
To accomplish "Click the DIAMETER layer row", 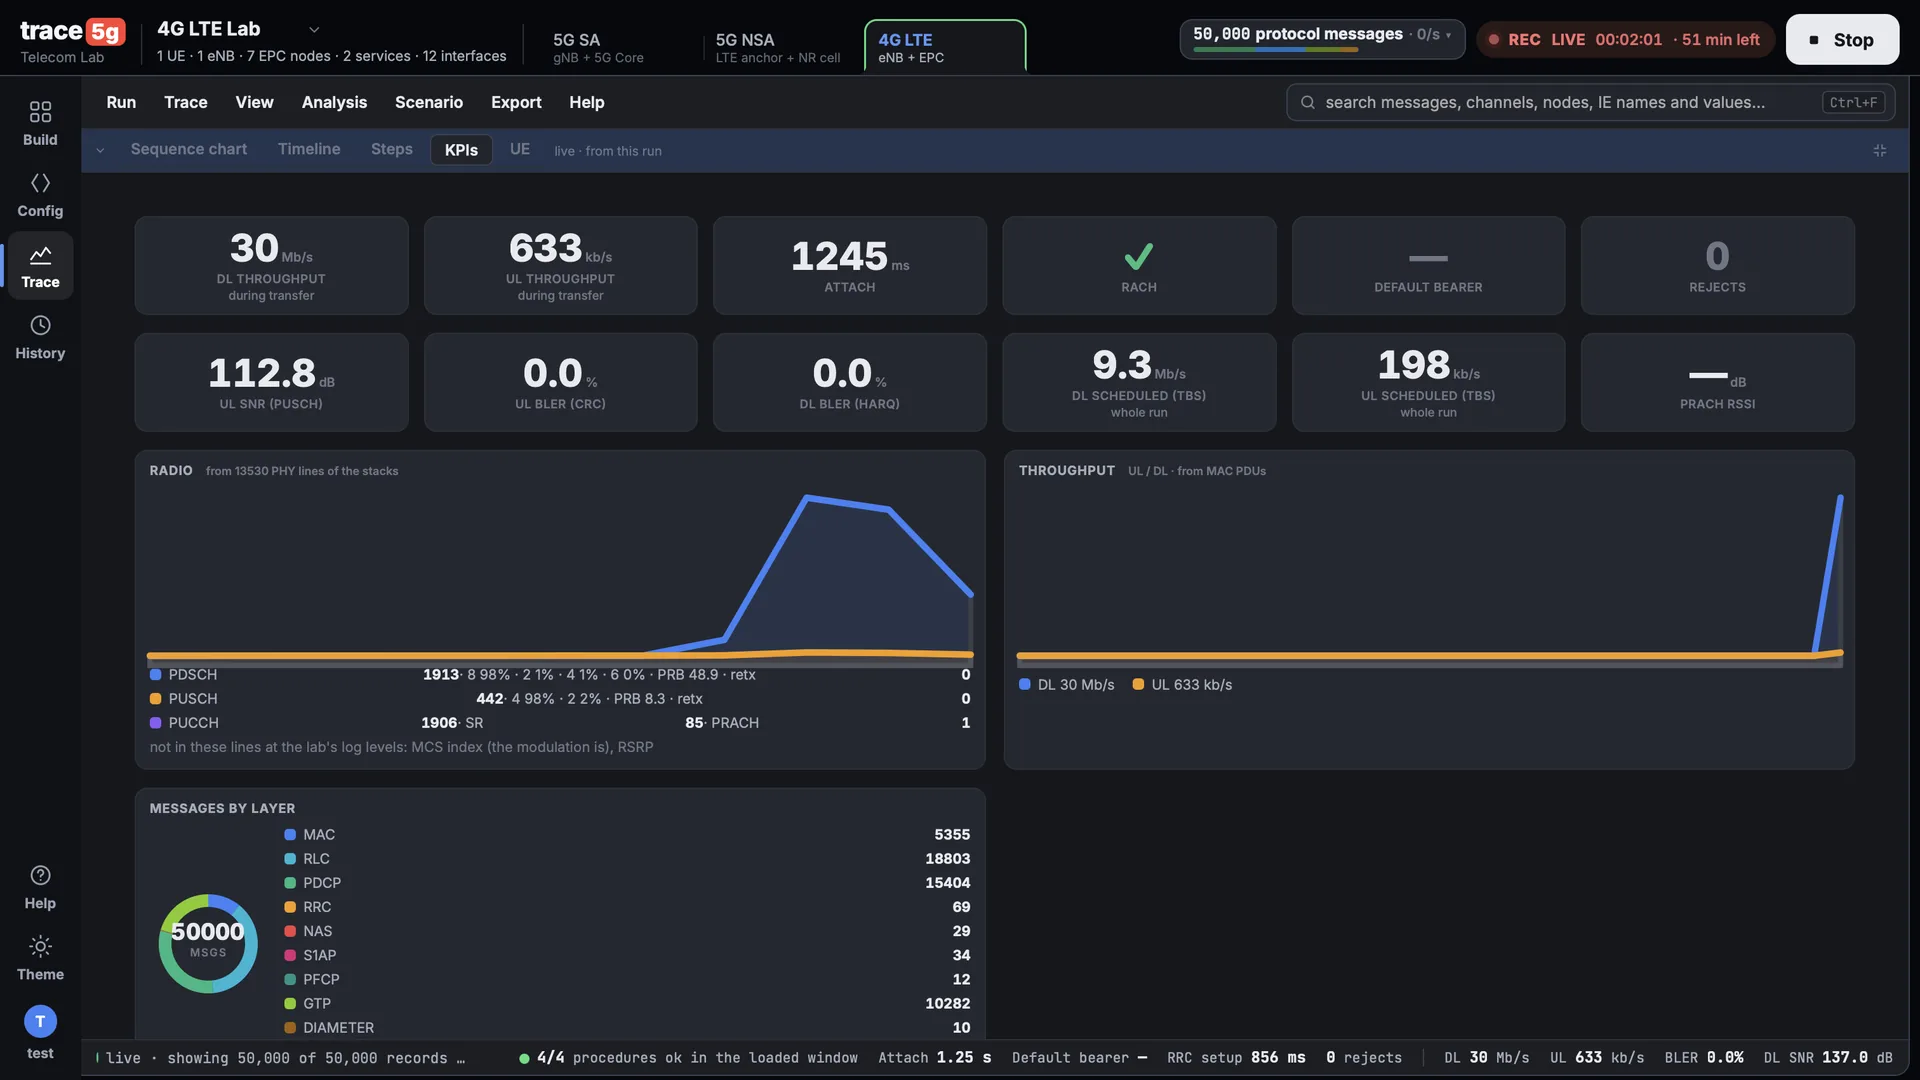I will [x=627, y=1027].
